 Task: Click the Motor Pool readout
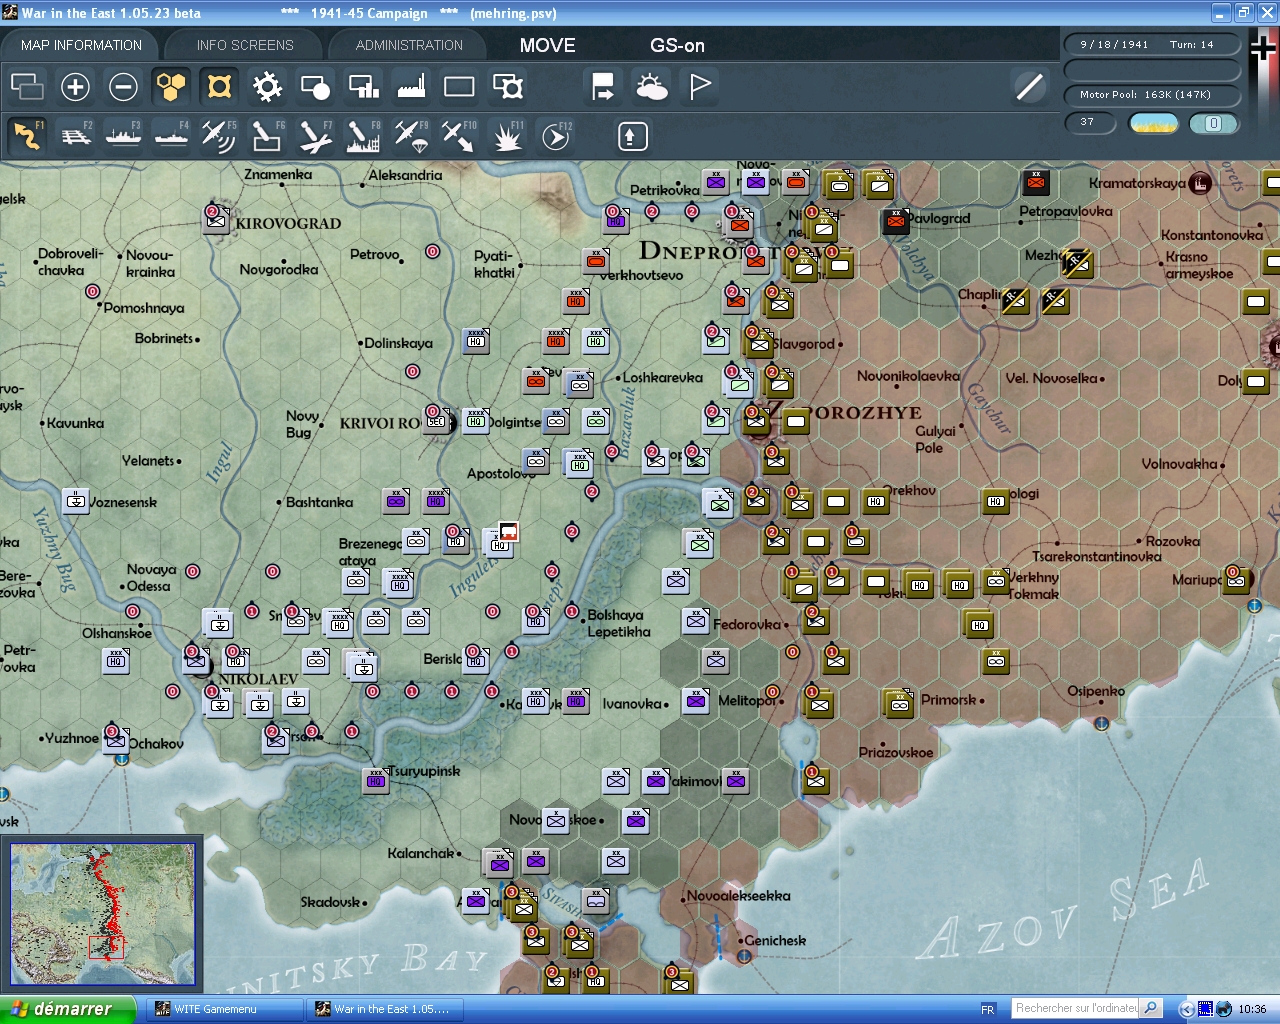click(x=1152, y=95)
